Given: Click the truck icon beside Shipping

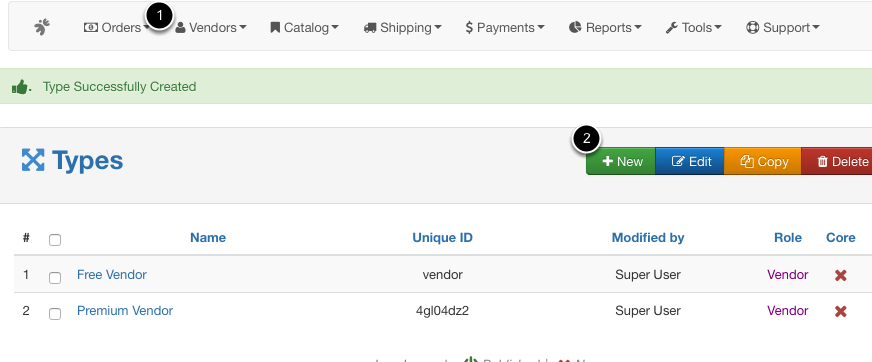Looking at the screenshot, I should [x=370, y=27].
